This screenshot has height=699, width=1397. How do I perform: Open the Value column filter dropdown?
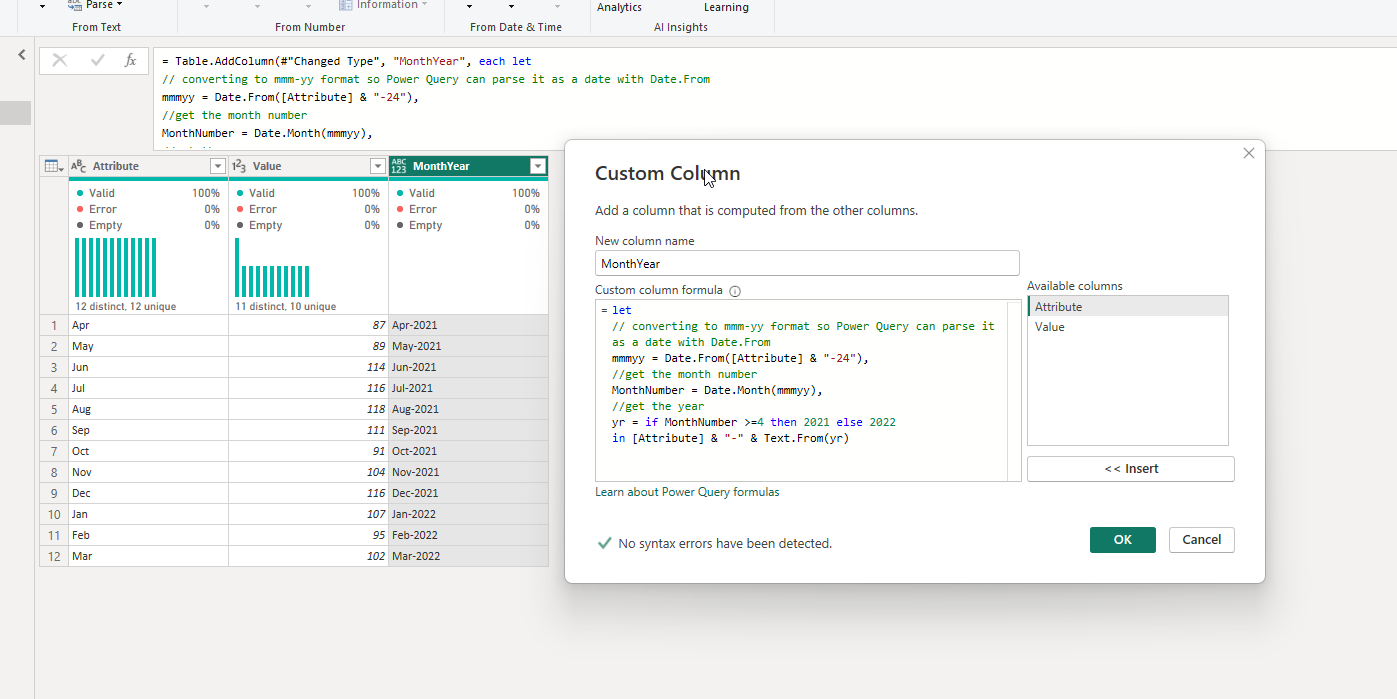pyautogui.click(x=378, y=166)
